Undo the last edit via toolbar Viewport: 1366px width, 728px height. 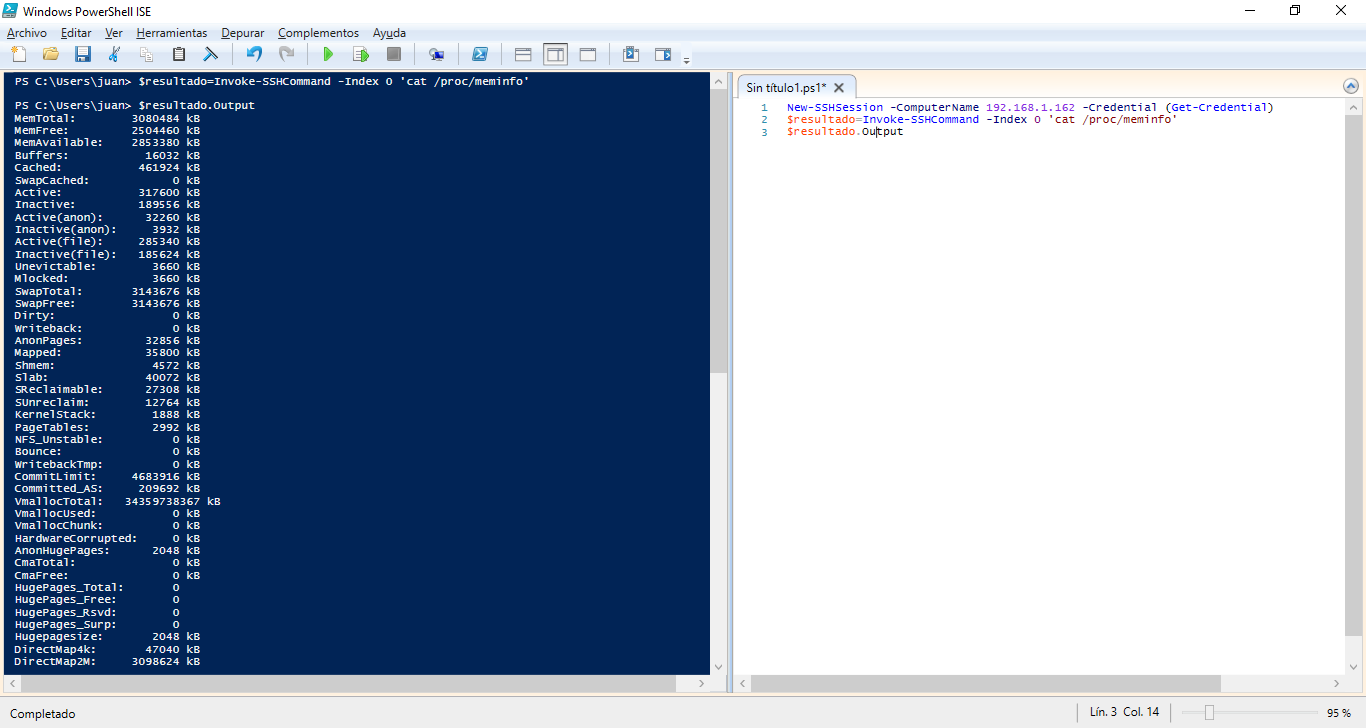pyautogui.click(x=254, y=54)
